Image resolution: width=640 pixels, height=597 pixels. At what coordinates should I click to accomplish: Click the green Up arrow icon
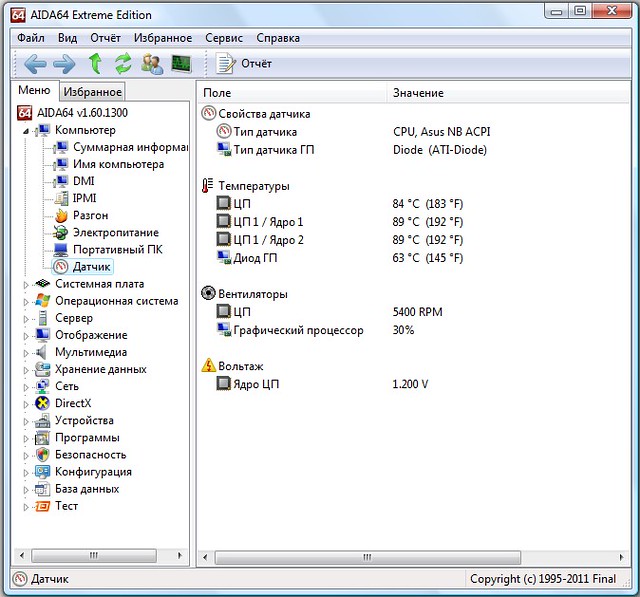pyautogui.click(x=95, y=64)
